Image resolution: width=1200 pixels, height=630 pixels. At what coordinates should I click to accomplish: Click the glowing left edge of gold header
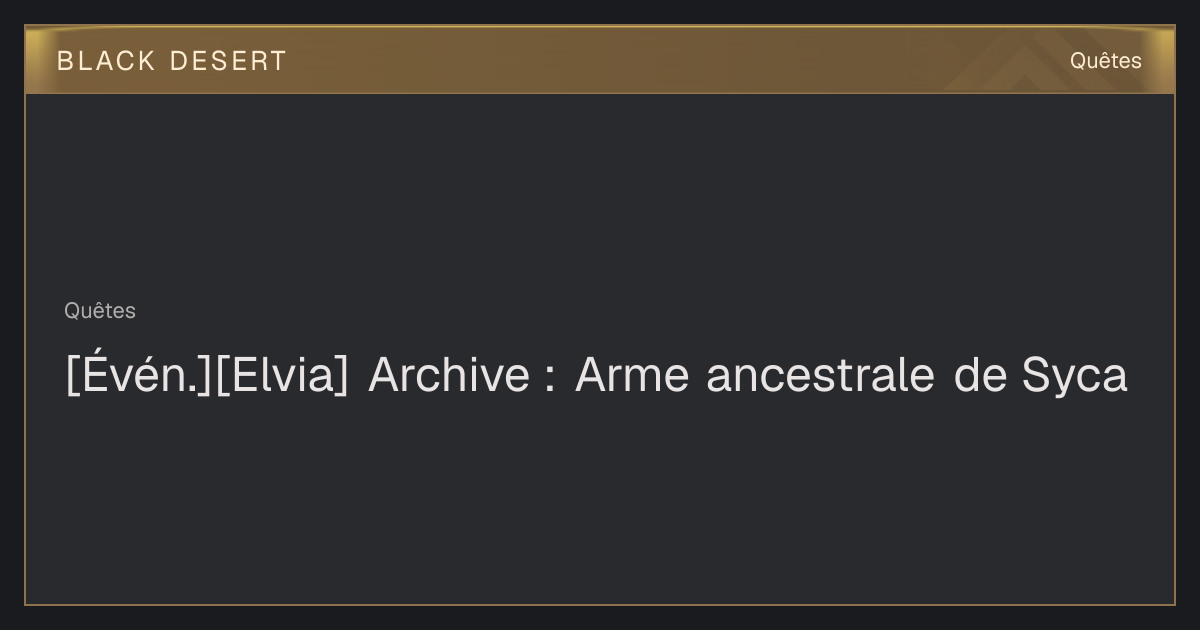(36, 60)
